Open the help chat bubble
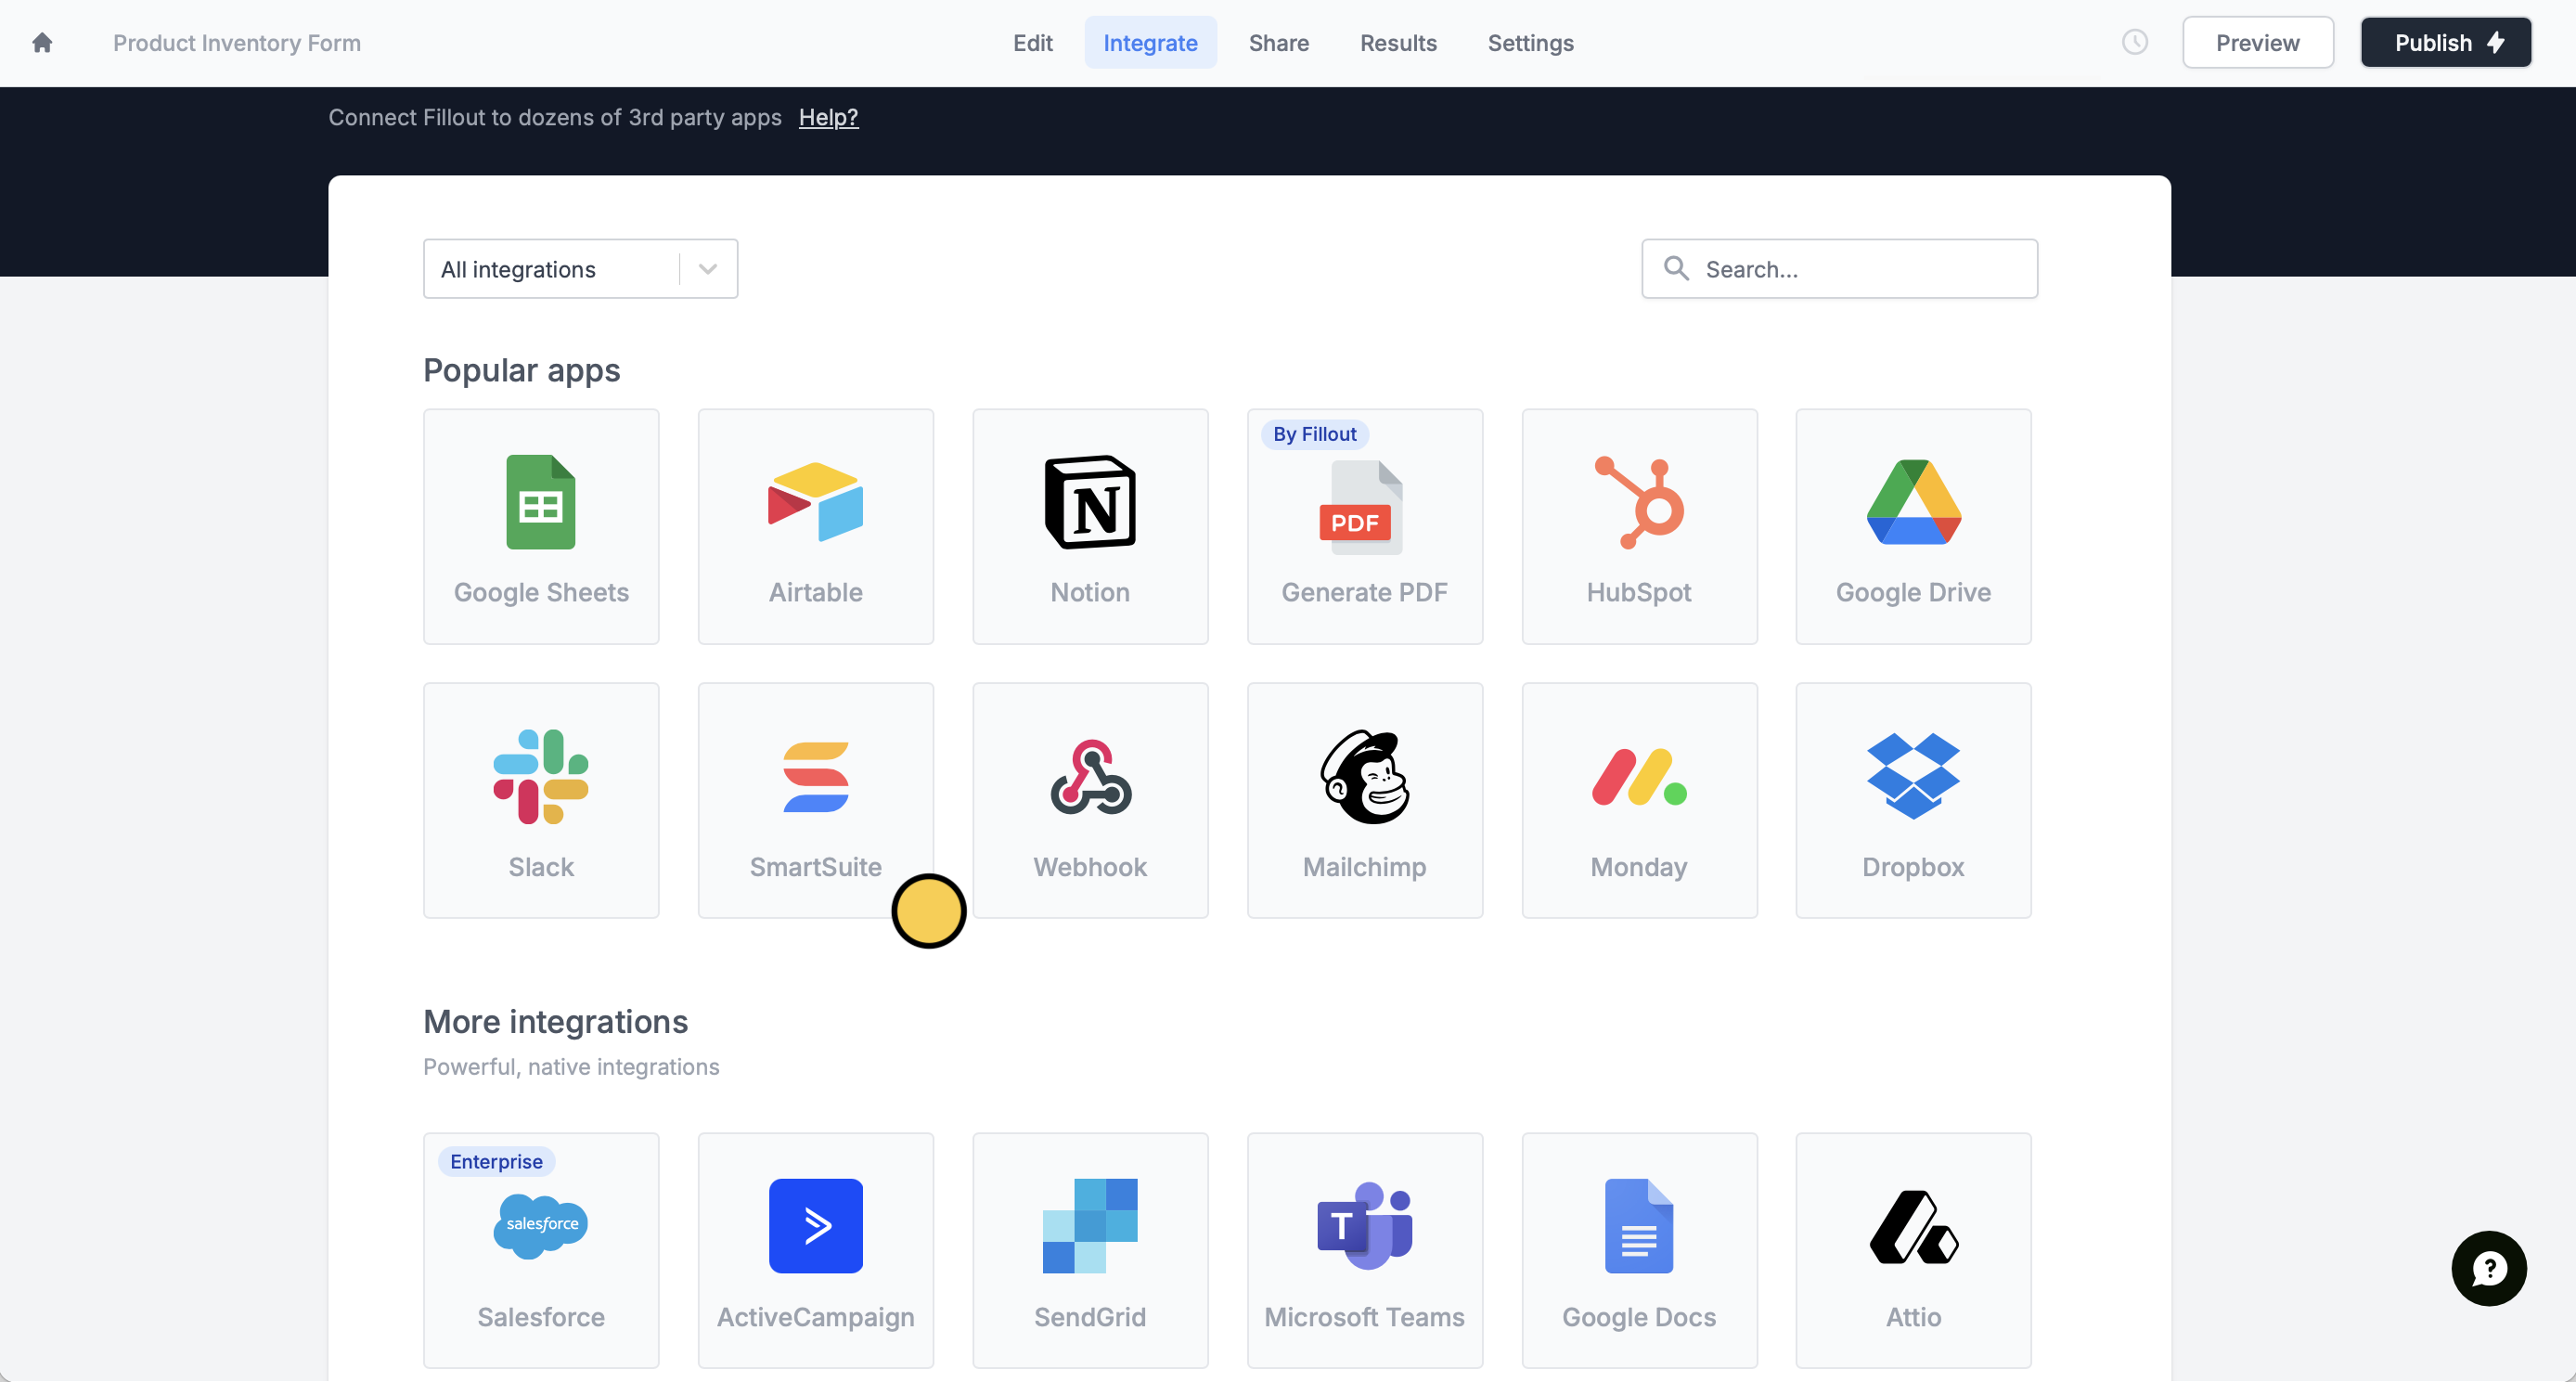2576x1382 pixels. point(2489,1268)
